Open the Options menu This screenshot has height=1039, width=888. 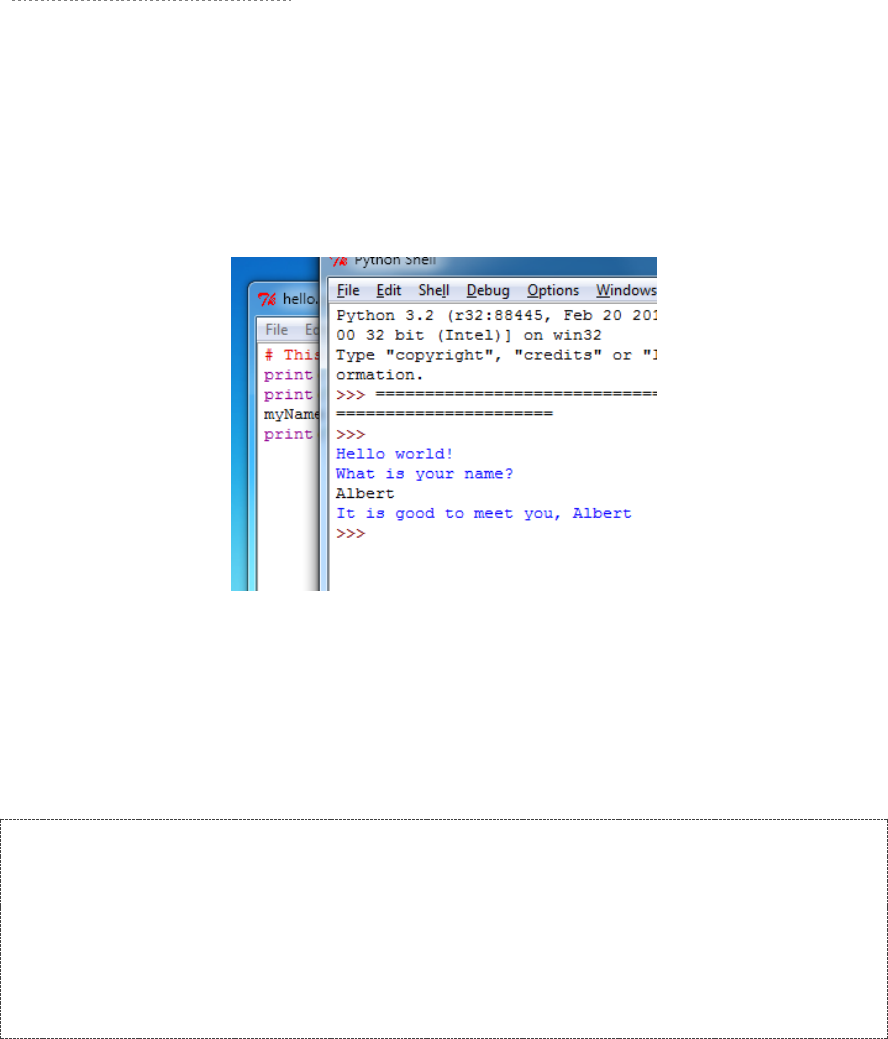pyautogui.click(x=553, y=290)
